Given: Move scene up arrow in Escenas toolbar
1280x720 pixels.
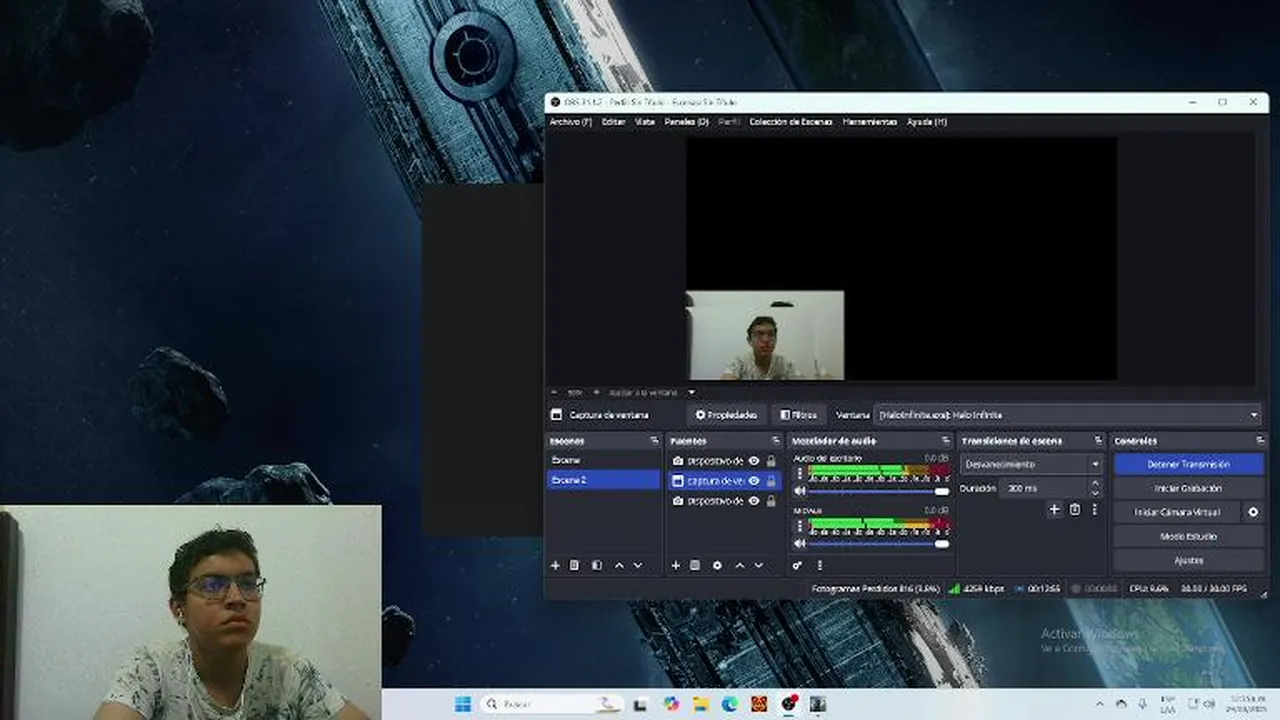Looking at the screenshot, I should [x=619, y=565].
